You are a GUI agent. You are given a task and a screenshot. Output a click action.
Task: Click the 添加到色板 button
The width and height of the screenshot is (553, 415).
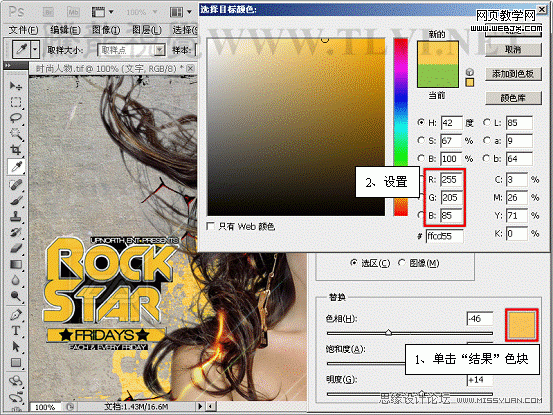513,74
